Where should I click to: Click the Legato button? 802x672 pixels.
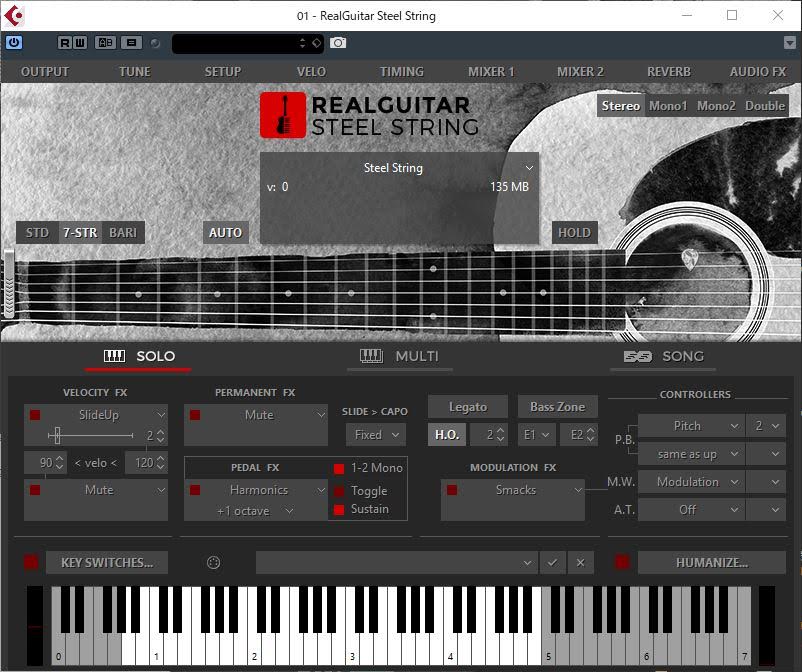coord(468,407)
